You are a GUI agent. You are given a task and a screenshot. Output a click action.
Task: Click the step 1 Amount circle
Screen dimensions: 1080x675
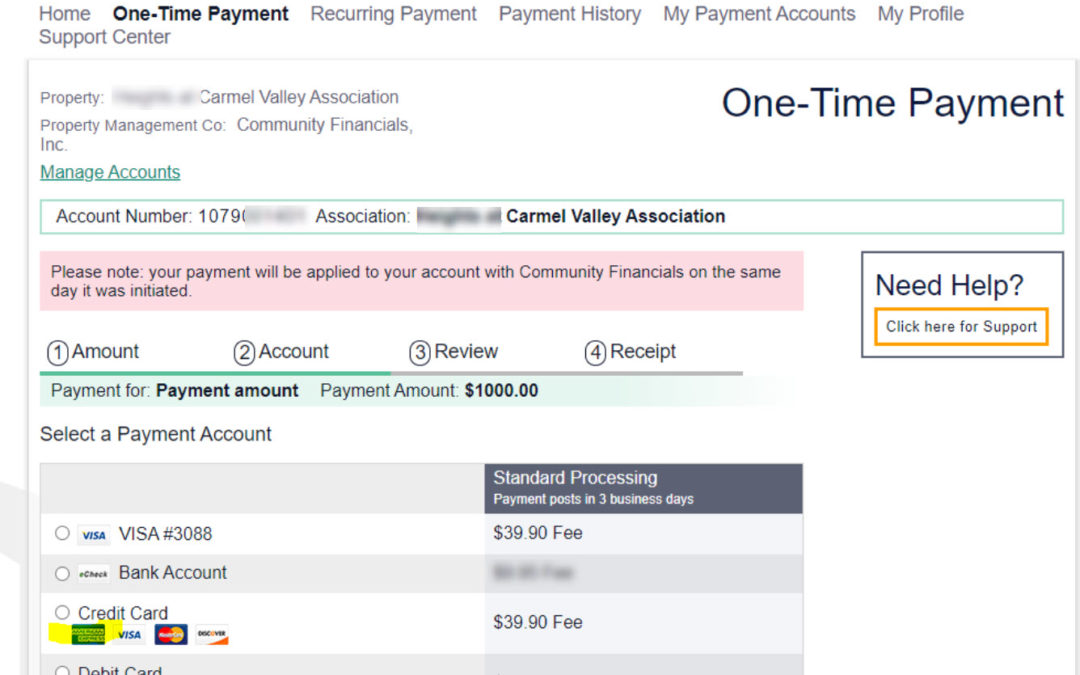tap(58, 353)
